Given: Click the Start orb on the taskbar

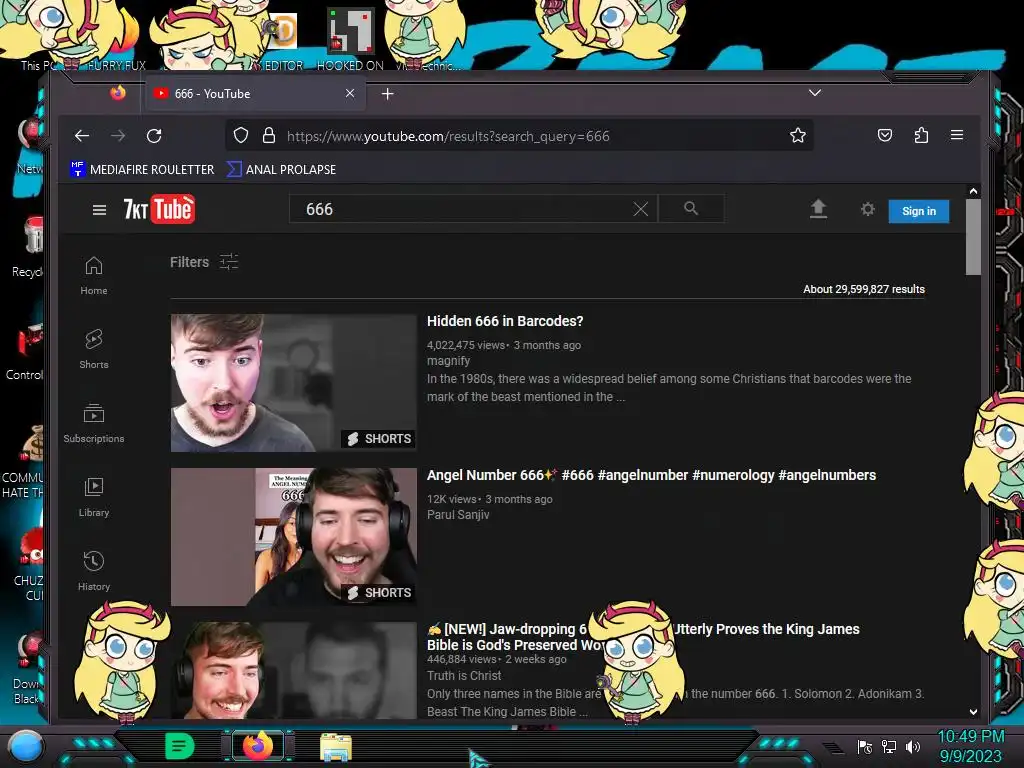Looking at the screenshot, I should pyautogui.click(x=26, y=746).
